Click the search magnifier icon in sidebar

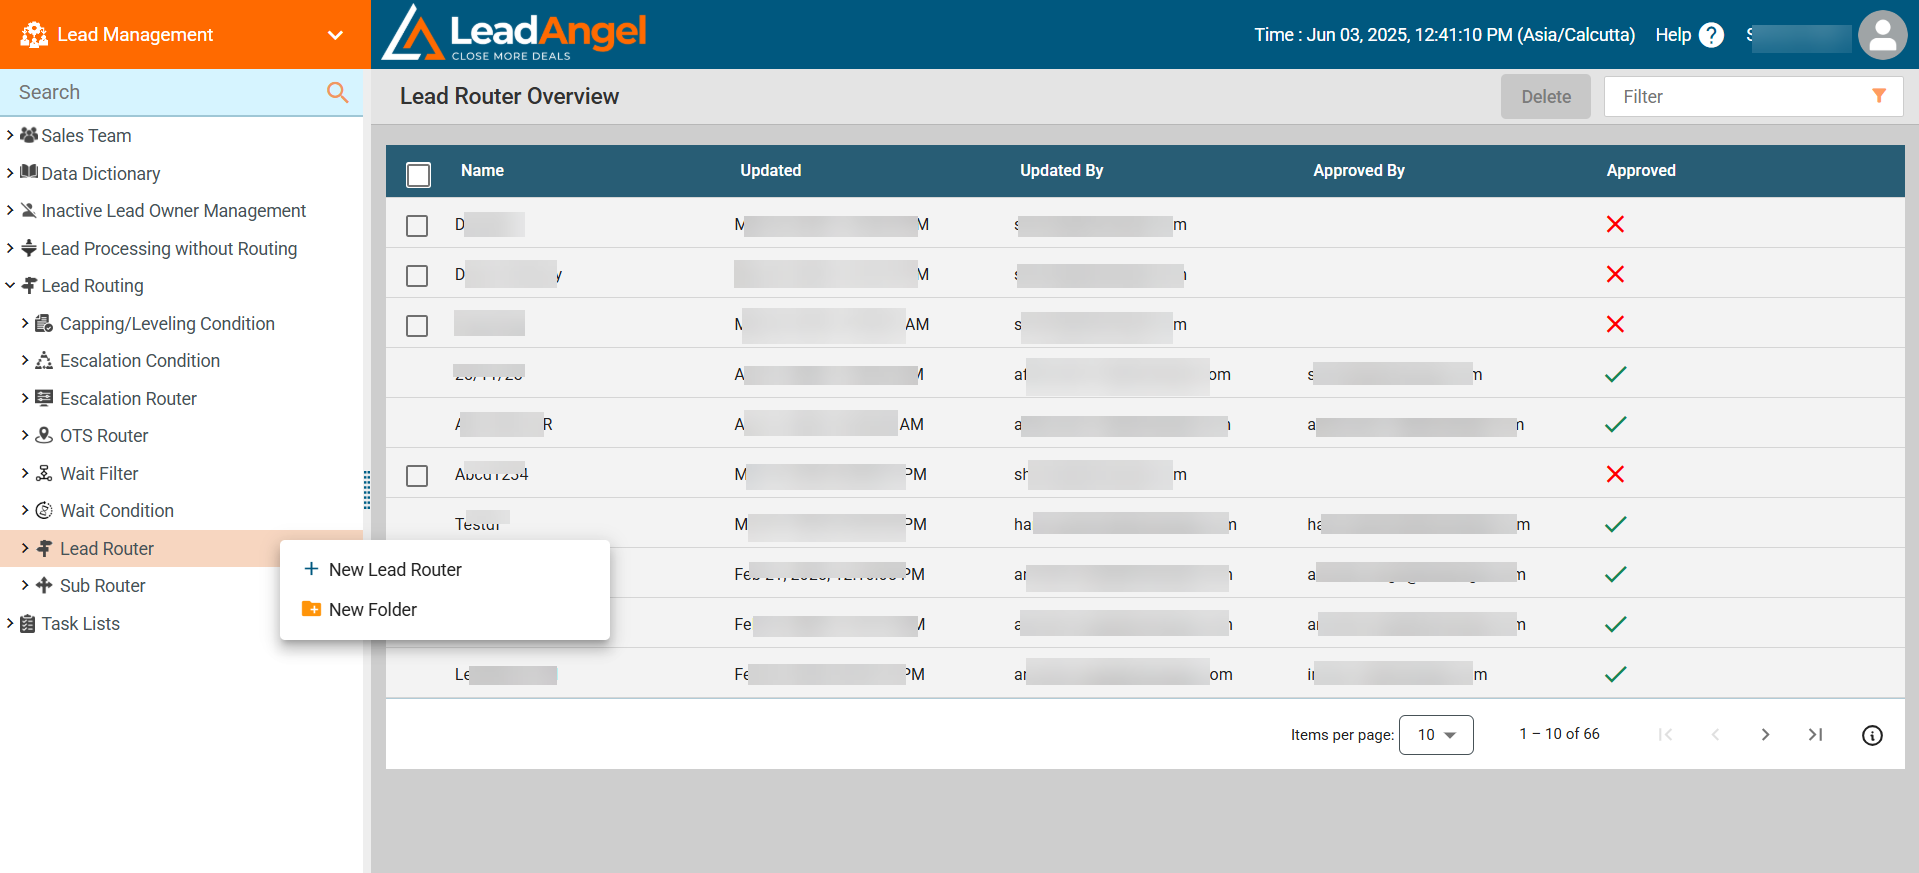click(x=338, y=92)
